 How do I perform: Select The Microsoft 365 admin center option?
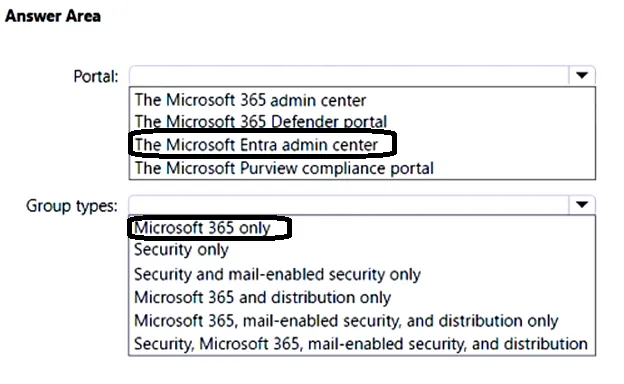point(250,100)
